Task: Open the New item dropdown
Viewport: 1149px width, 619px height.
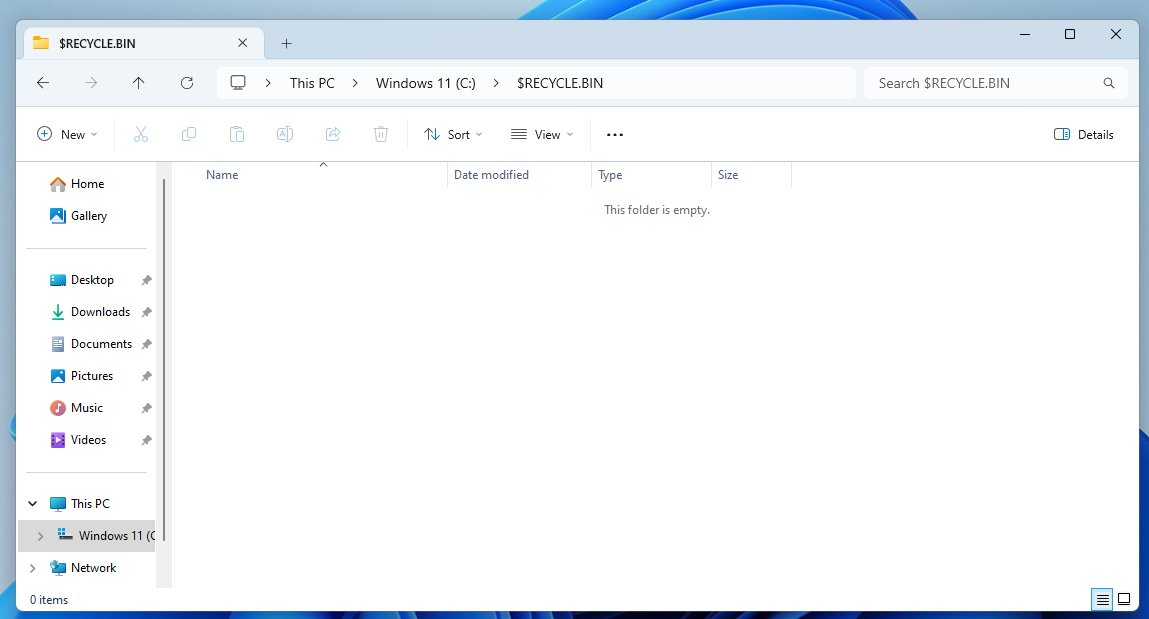Action: (x=67, y=134)
